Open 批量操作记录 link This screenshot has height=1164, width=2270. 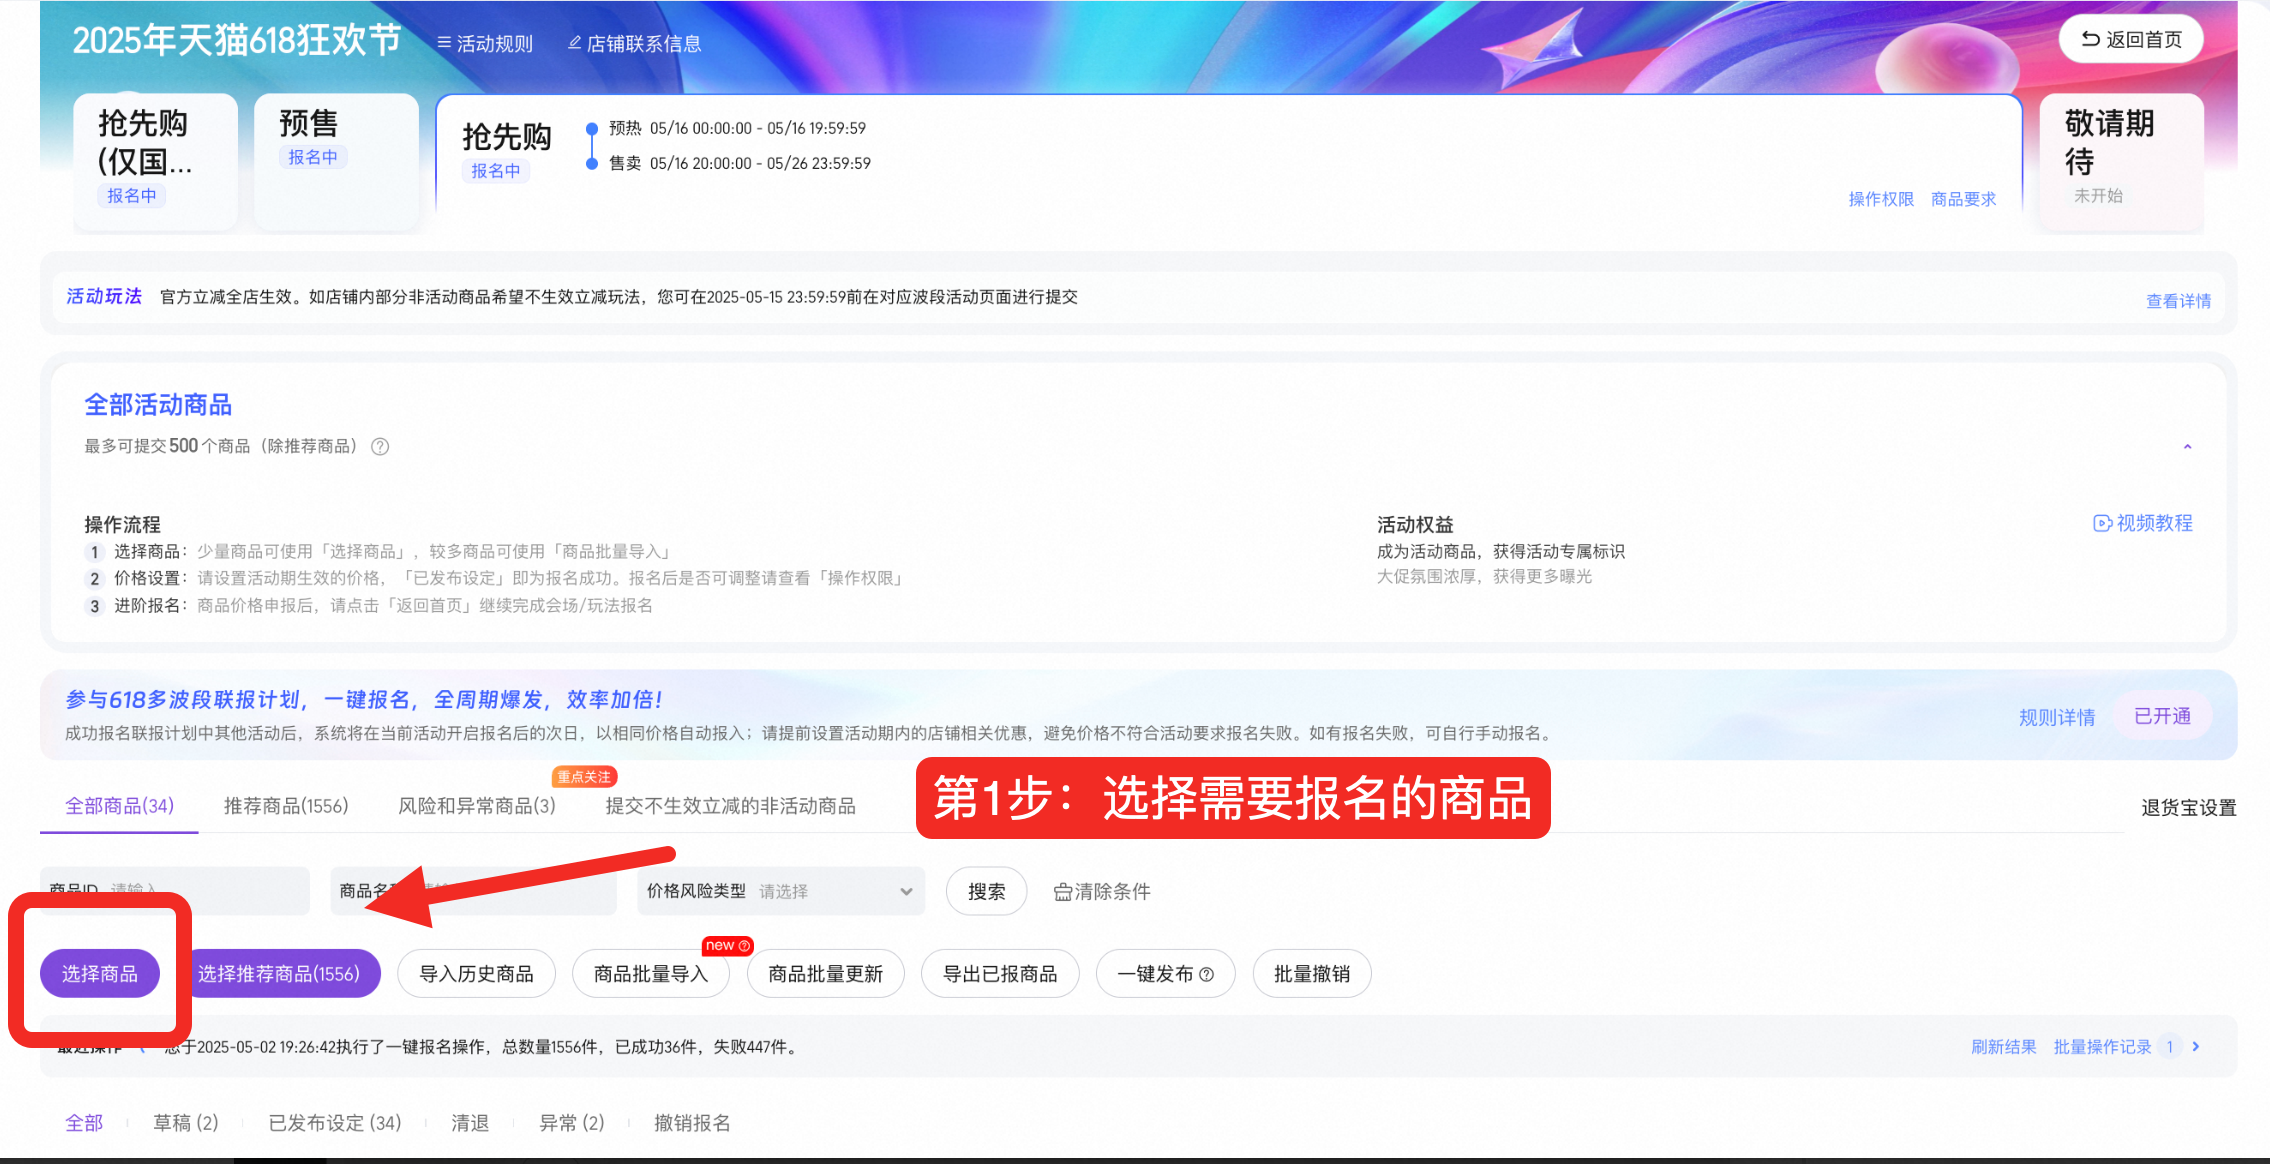pyautogui.click(x=2102, y=1047)
